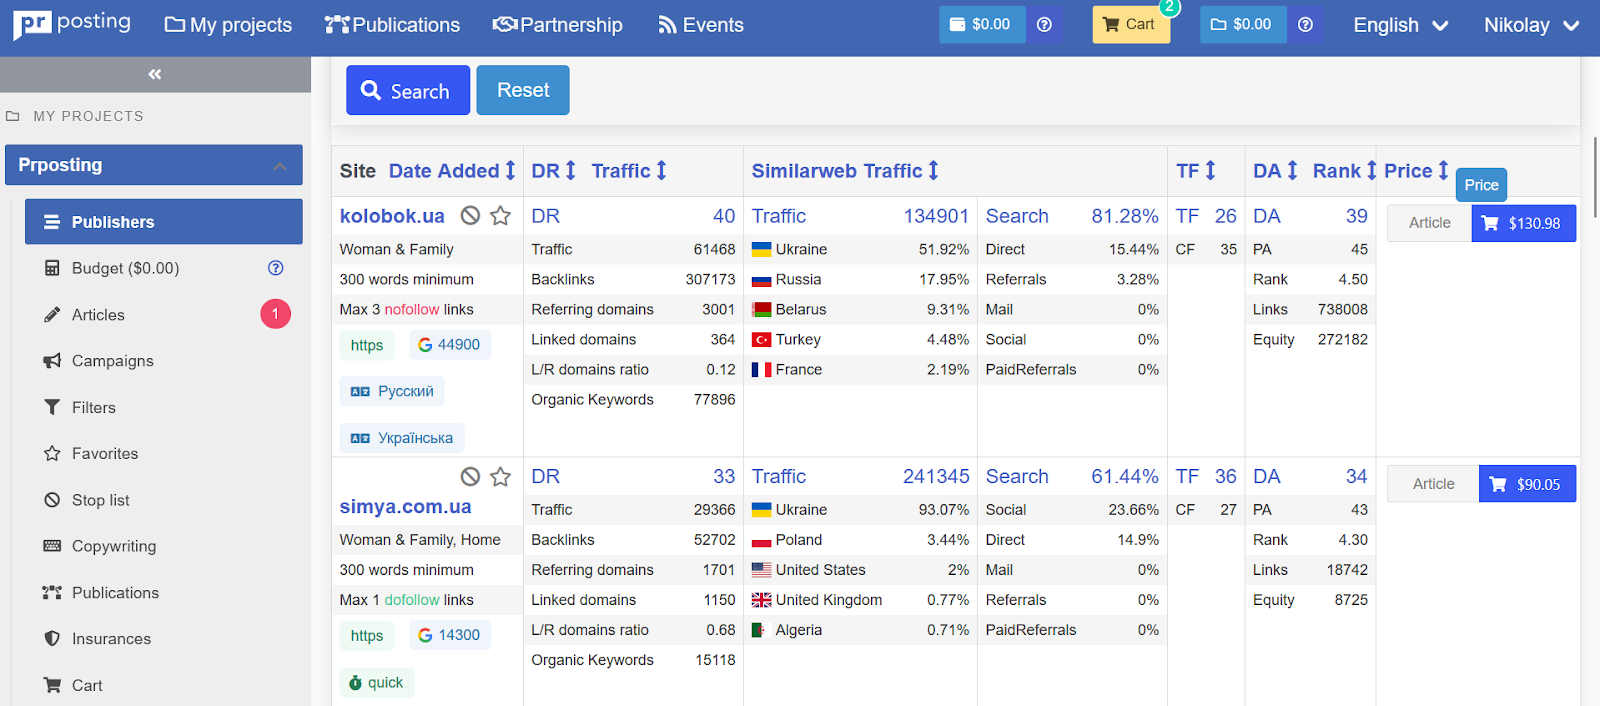Sort by TF column
1600x706 pixels.
[x=1196, y=171]
